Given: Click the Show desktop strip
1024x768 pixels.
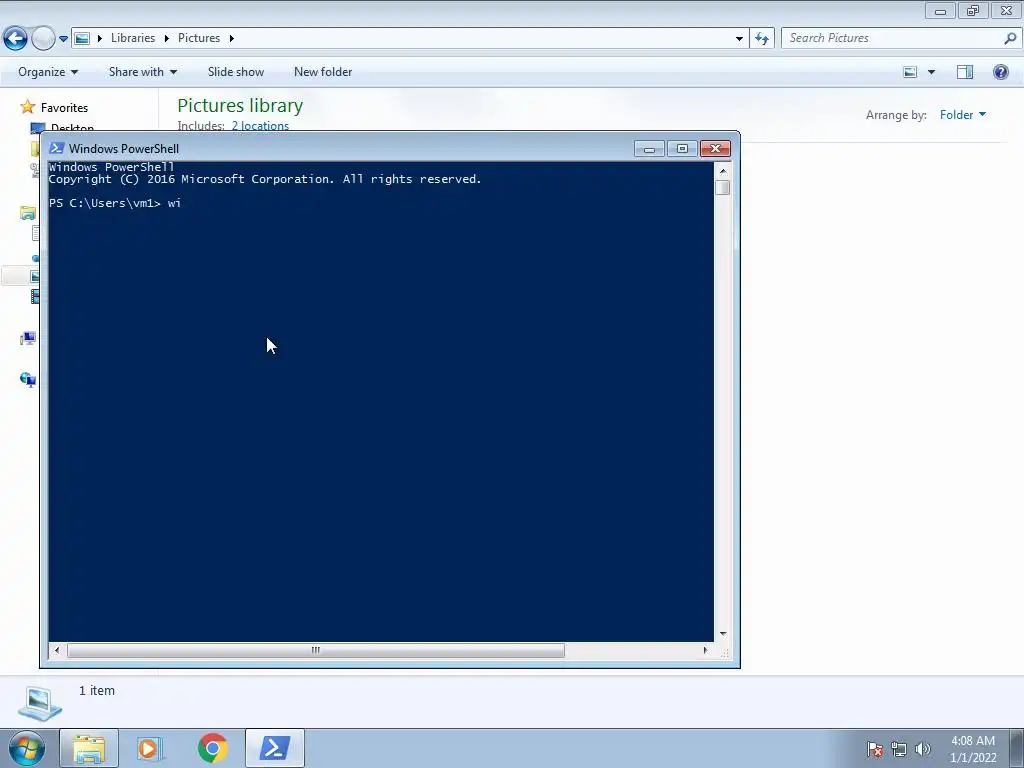Looking at the screenshot, I should click(1016, 748).
